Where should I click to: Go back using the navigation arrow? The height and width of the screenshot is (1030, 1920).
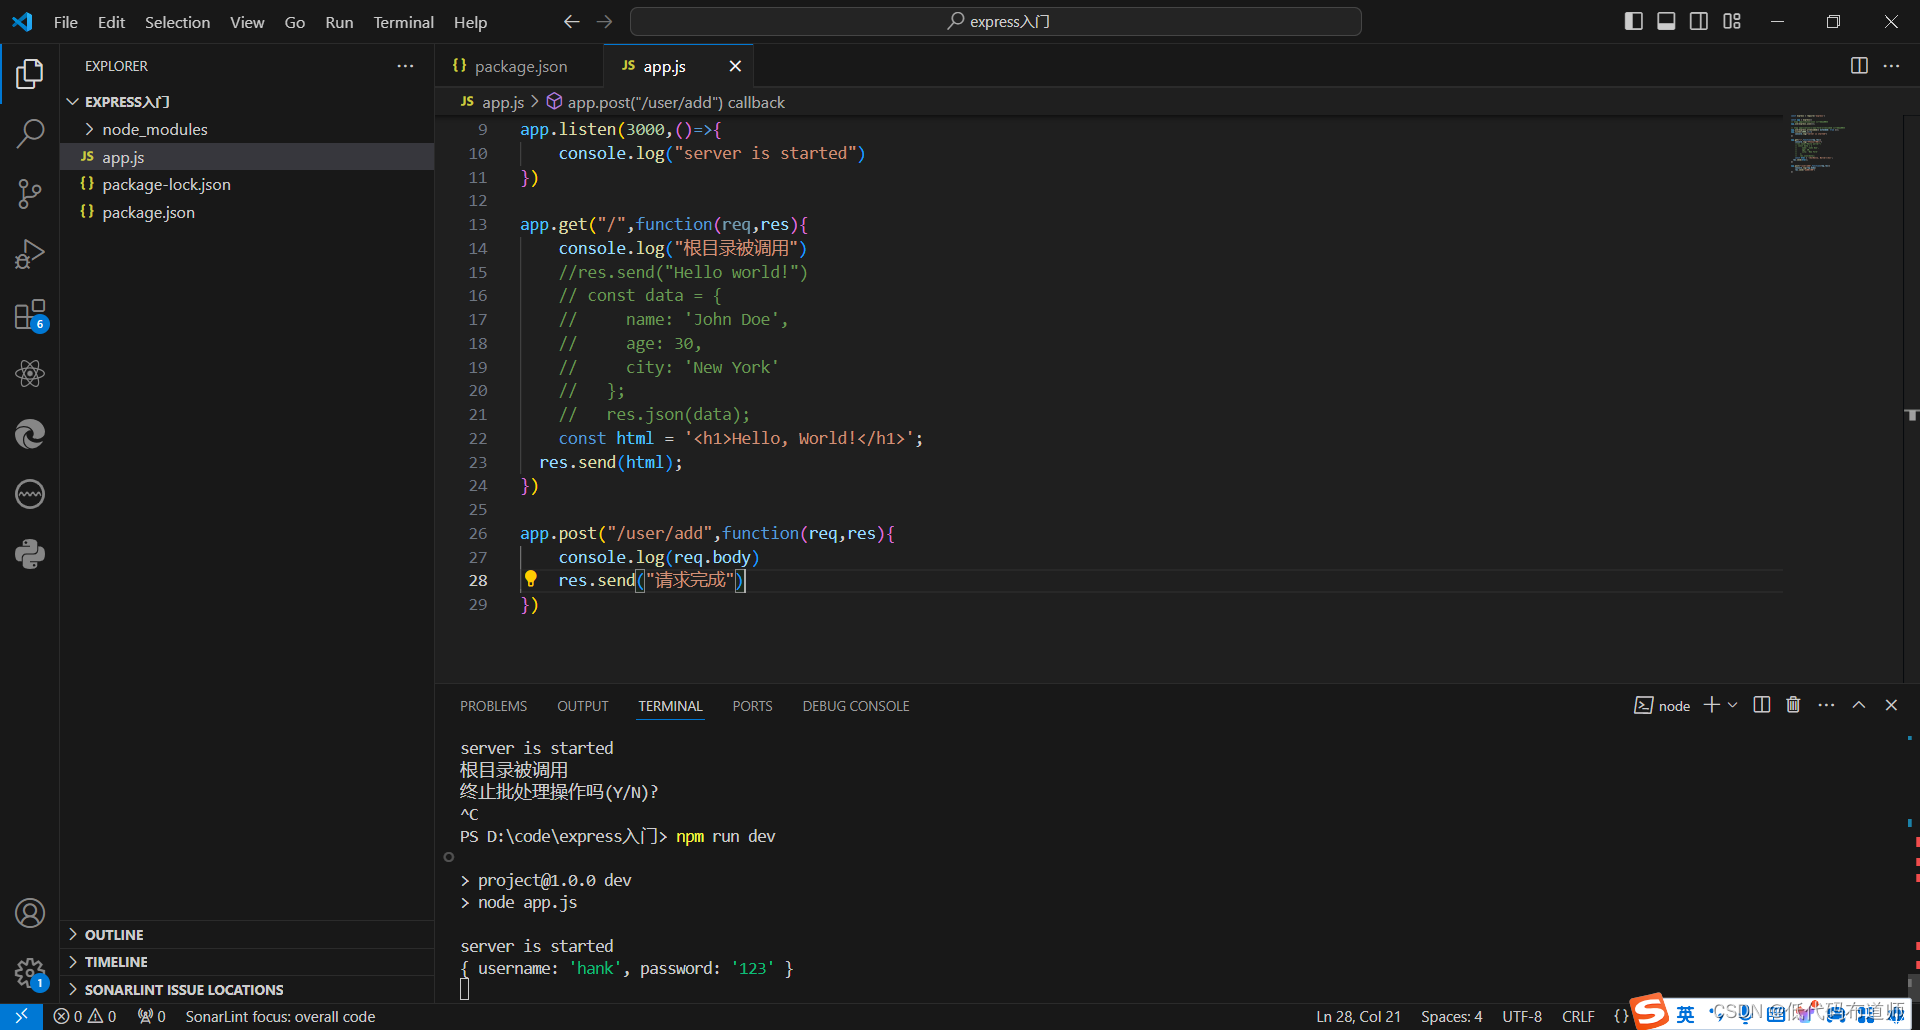571,21
